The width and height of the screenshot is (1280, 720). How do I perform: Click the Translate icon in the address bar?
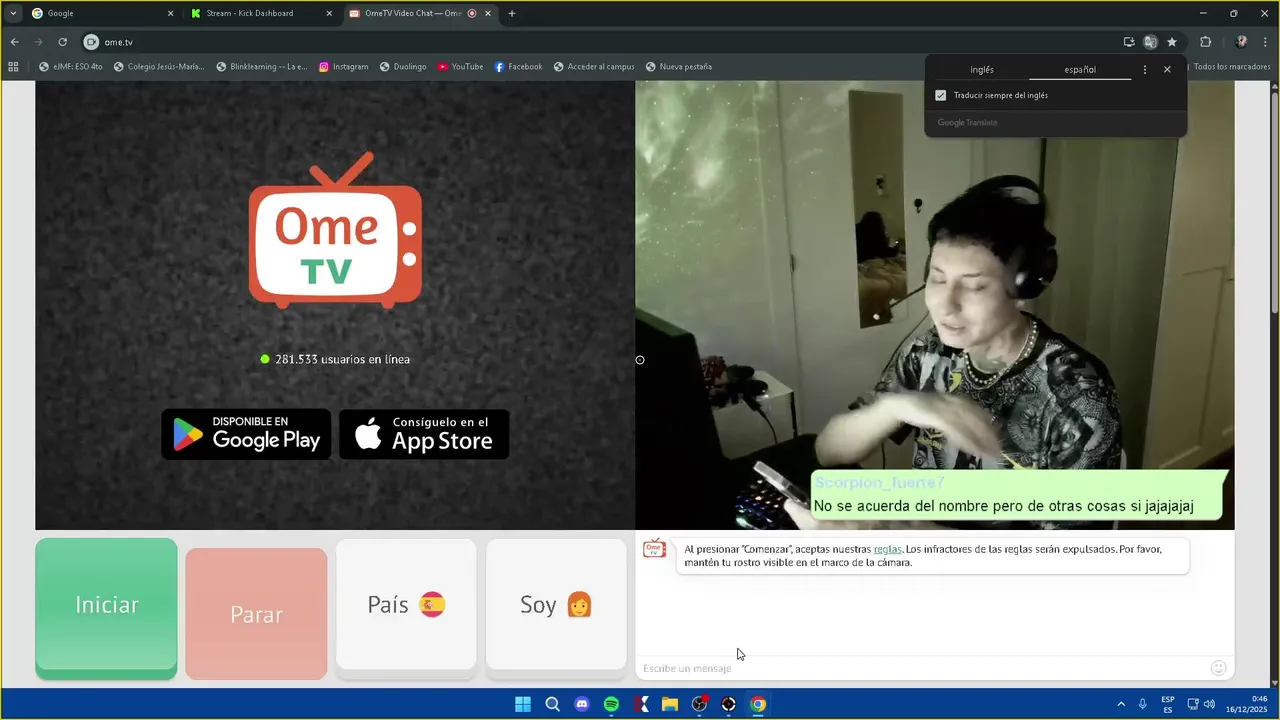(x=1150, y=42)
